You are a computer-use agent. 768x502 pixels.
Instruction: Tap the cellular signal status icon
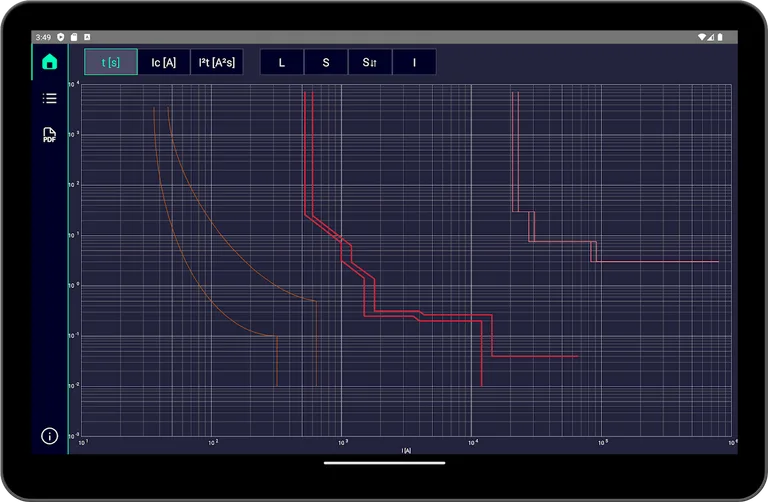pyautogui.click(x=711, y=37)
